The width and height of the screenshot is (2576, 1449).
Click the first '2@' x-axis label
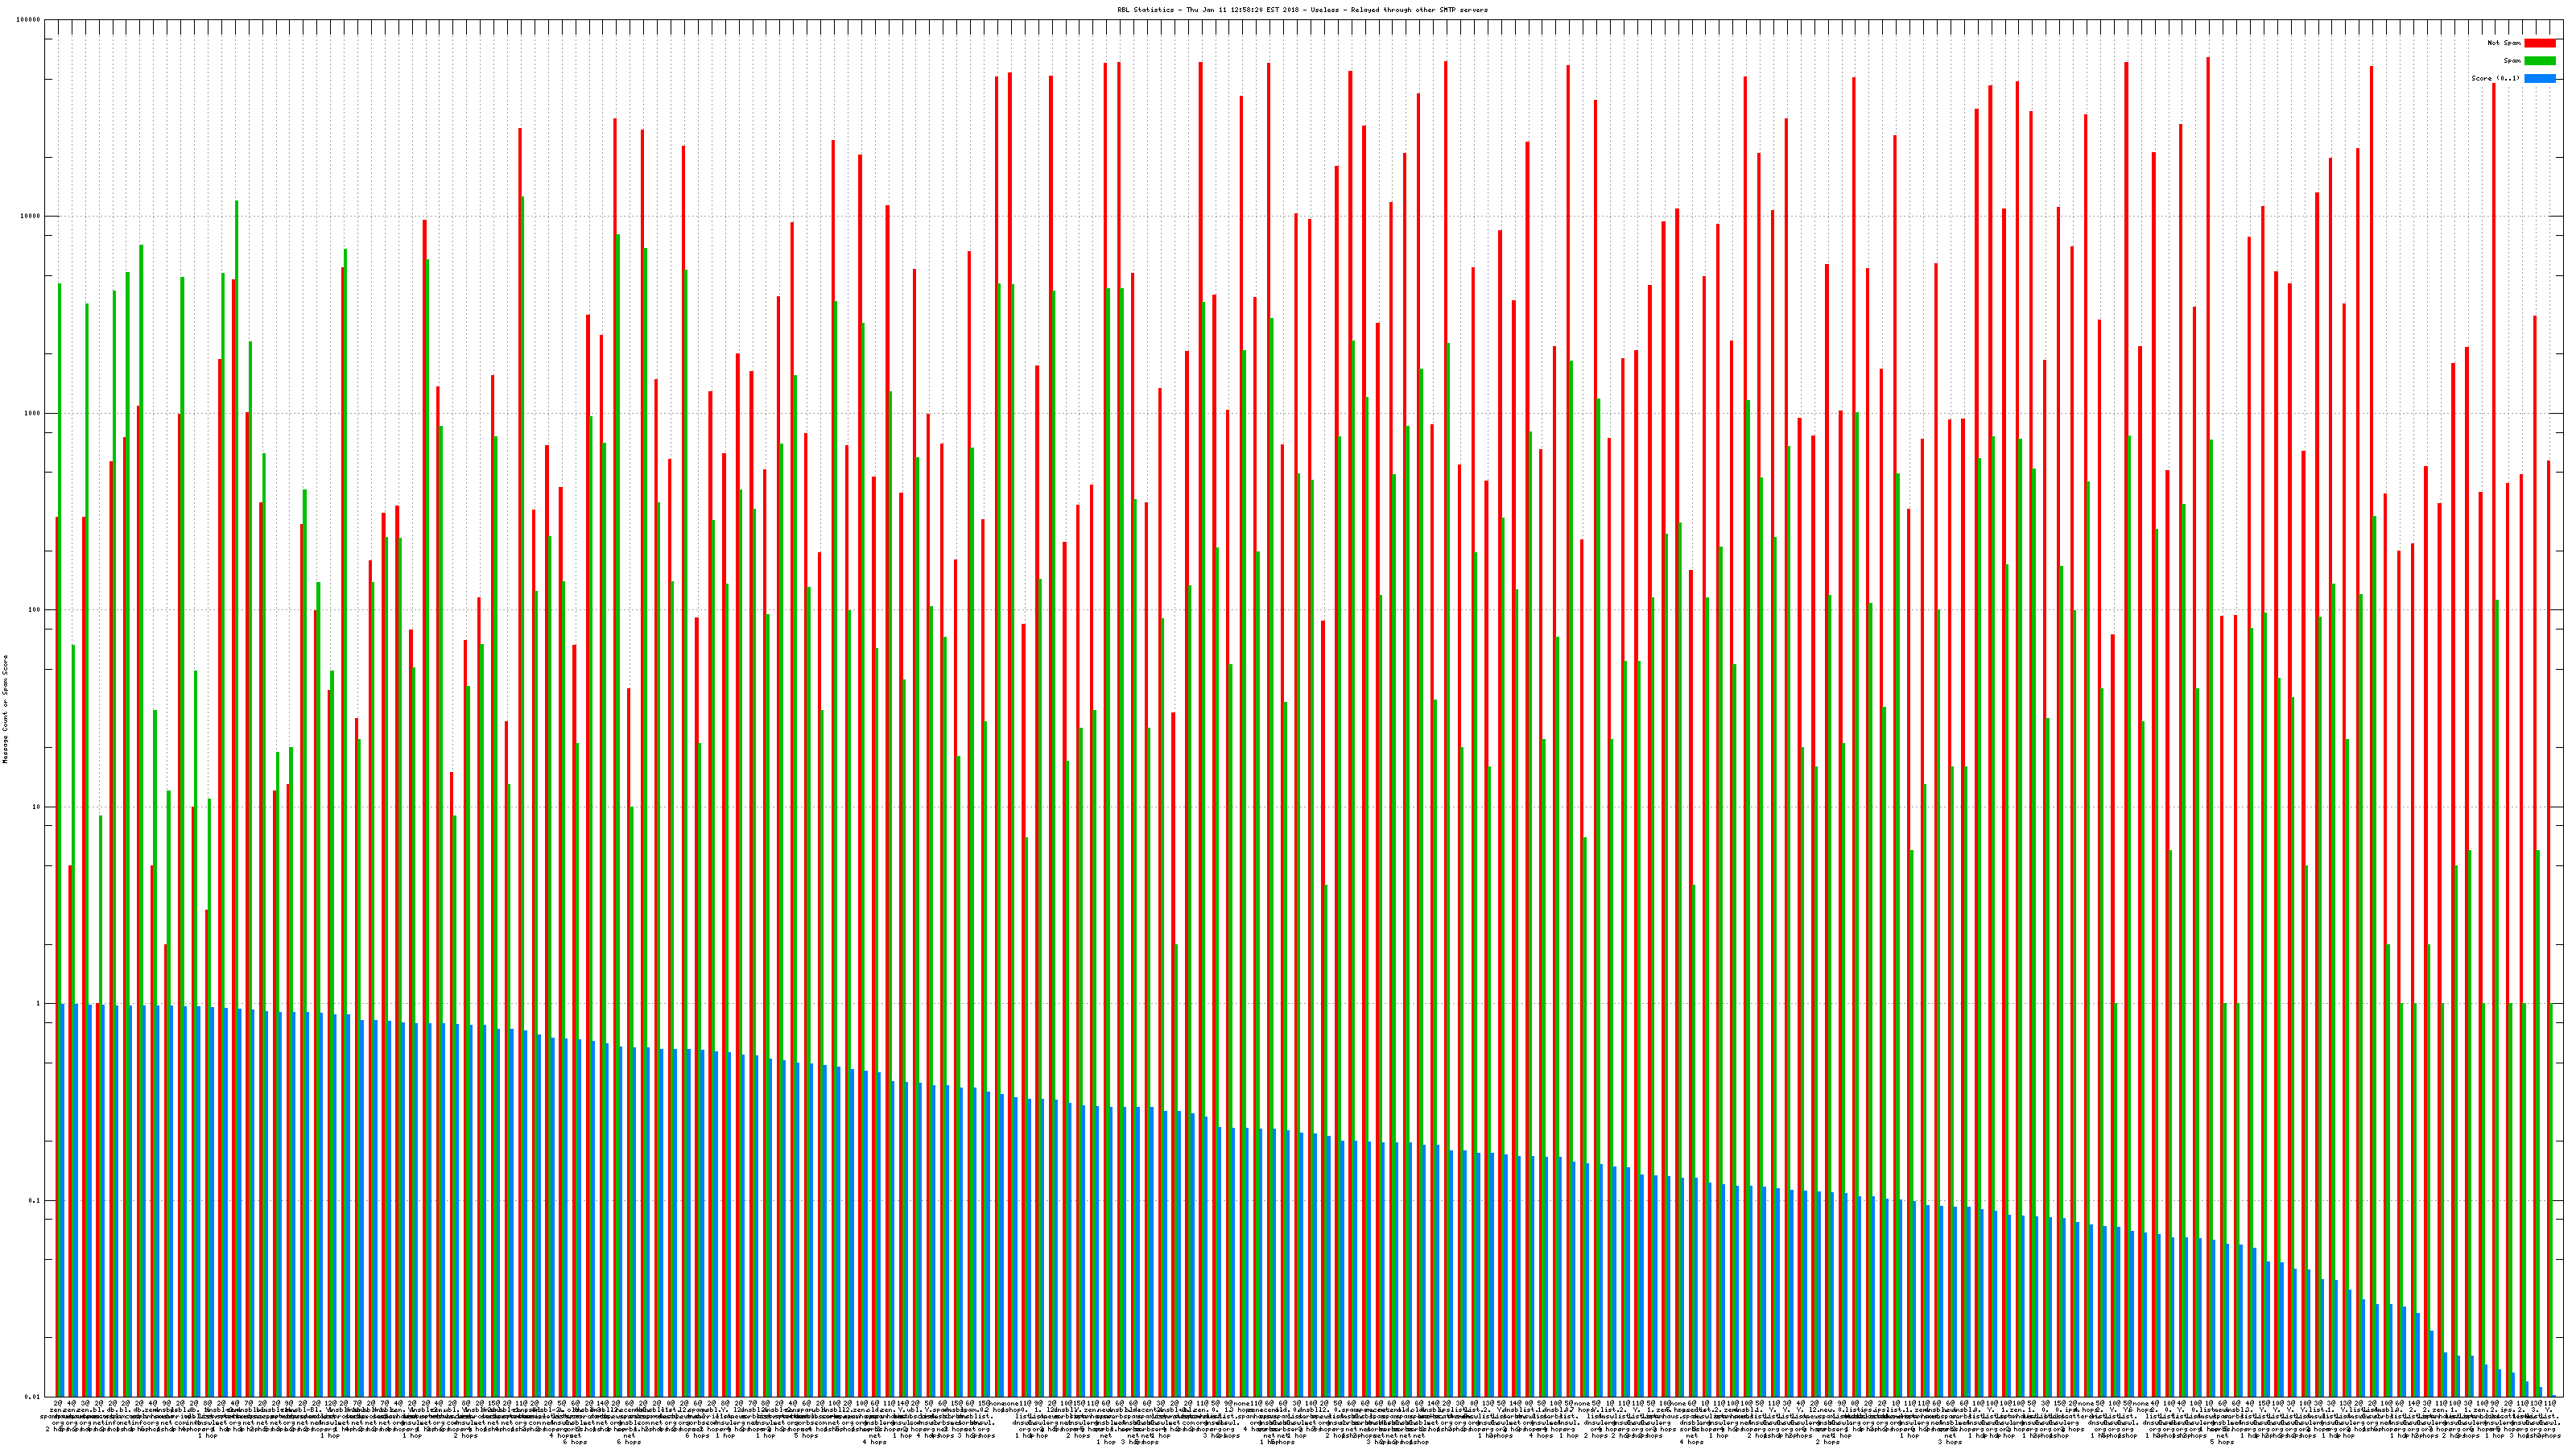(x=57, y=1403)
